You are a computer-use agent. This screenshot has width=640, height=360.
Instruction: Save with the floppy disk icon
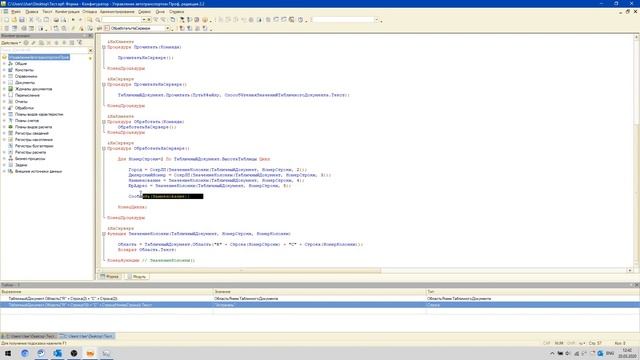coord(22,20)
